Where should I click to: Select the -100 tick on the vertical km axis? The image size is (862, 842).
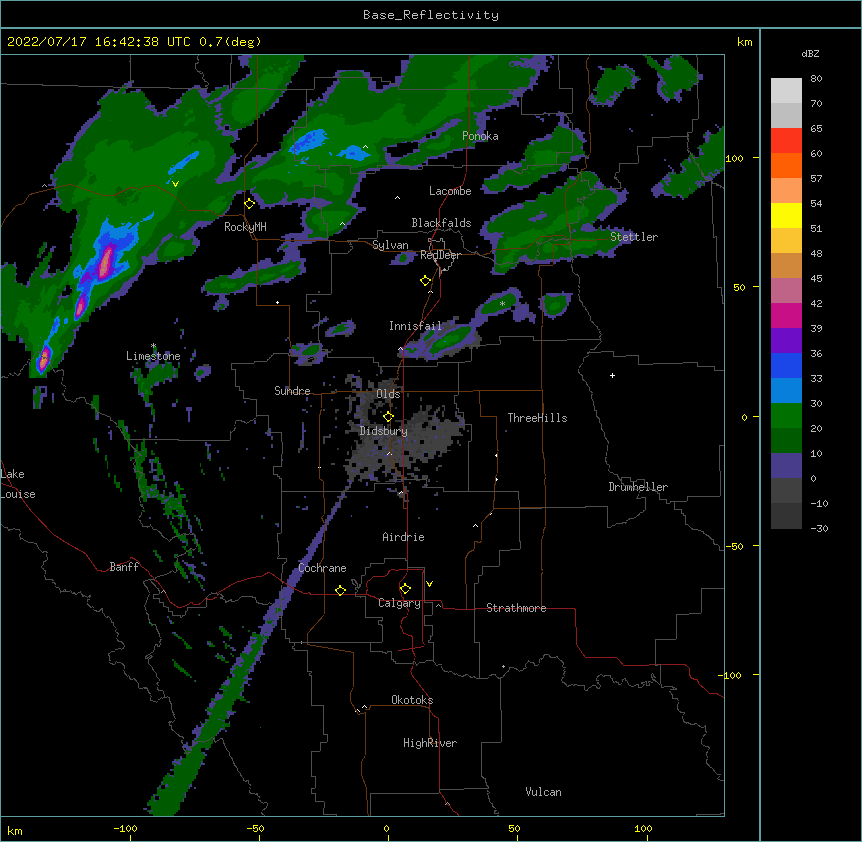(x=730, y=675)
